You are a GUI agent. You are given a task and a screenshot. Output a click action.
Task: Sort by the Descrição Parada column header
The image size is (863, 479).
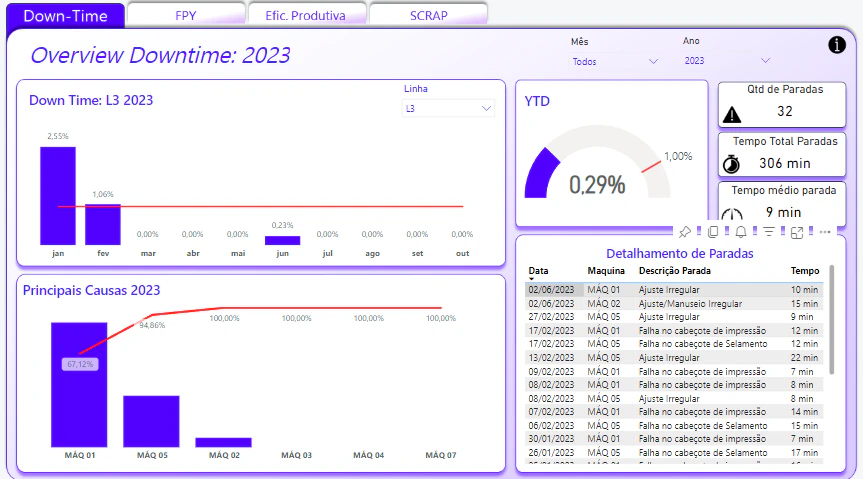click(x=675, y=271)
